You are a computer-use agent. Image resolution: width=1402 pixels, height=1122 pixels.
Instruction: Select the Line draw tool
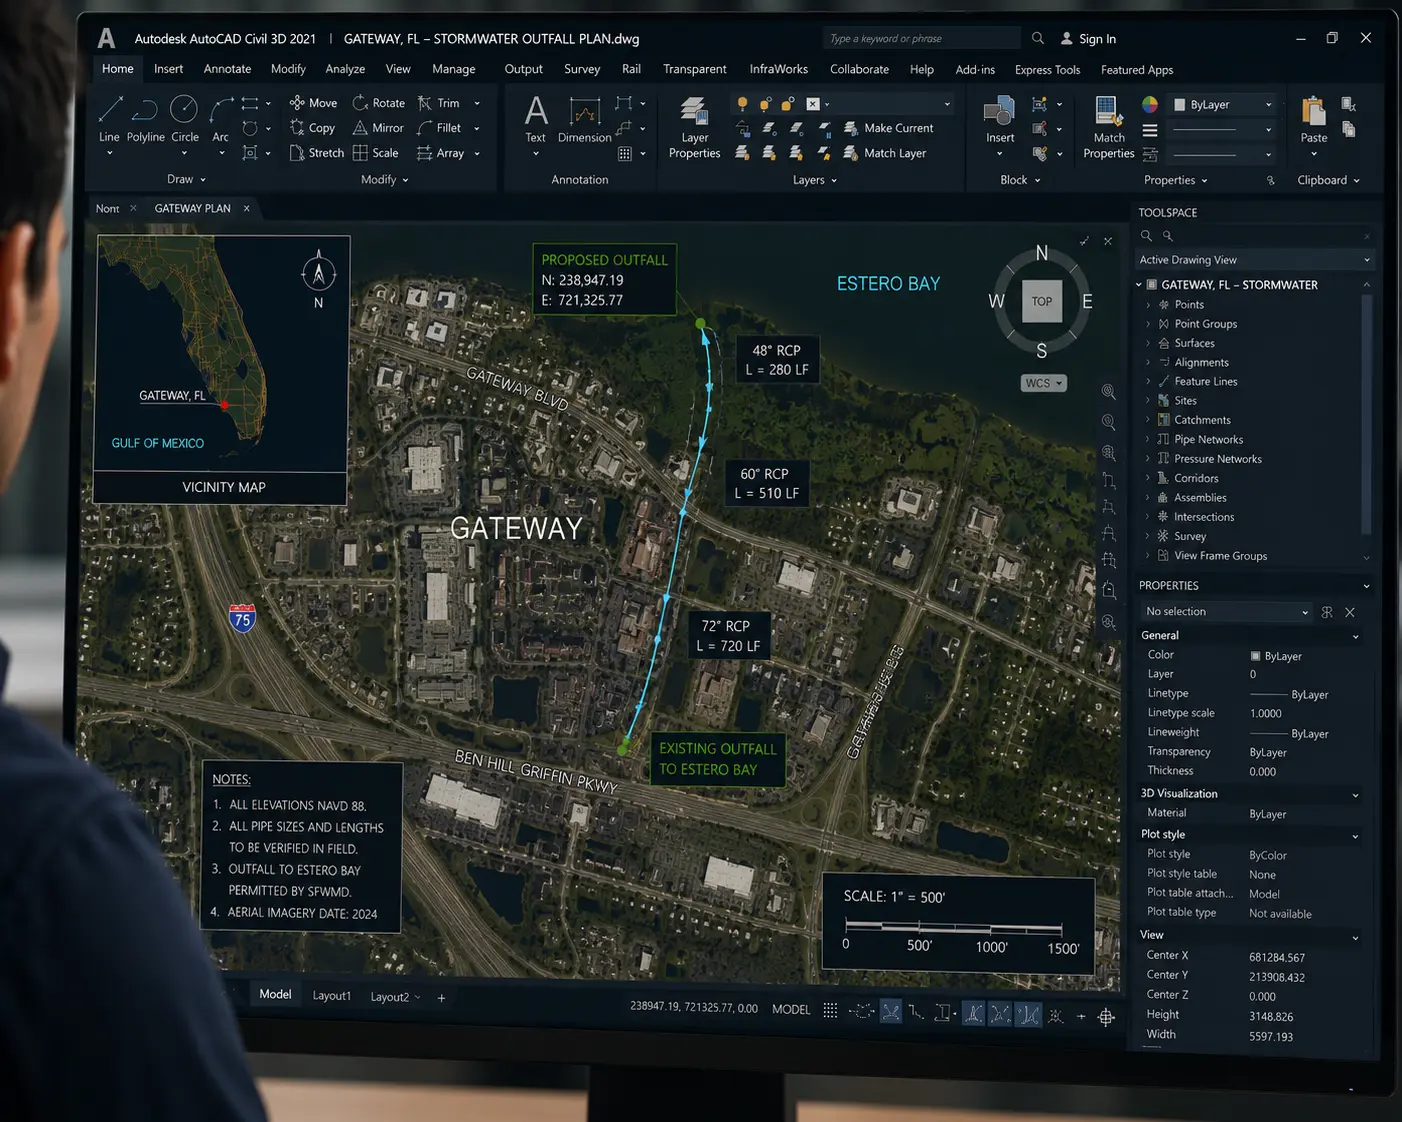tap(110, 118)
